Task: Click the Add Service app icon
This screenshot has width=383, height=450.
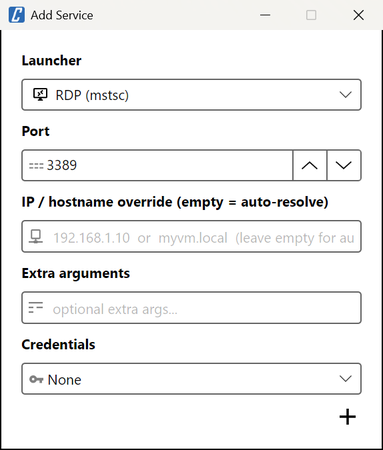Action: (17, 15)
